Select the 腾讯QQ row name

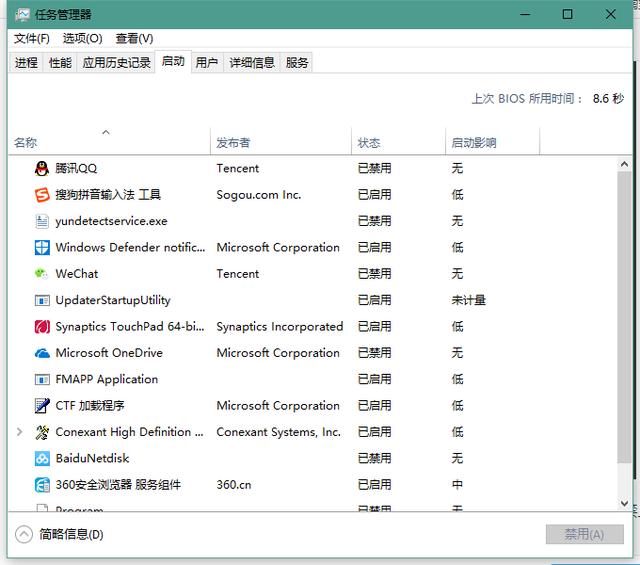click(76, 168)
